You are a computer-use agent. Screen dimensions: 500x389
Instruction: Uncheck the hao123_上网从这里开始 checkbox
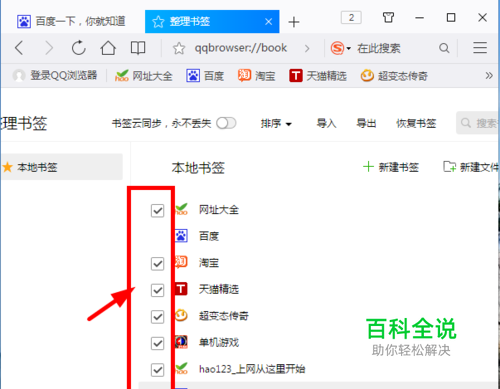[x=157, y=369]
